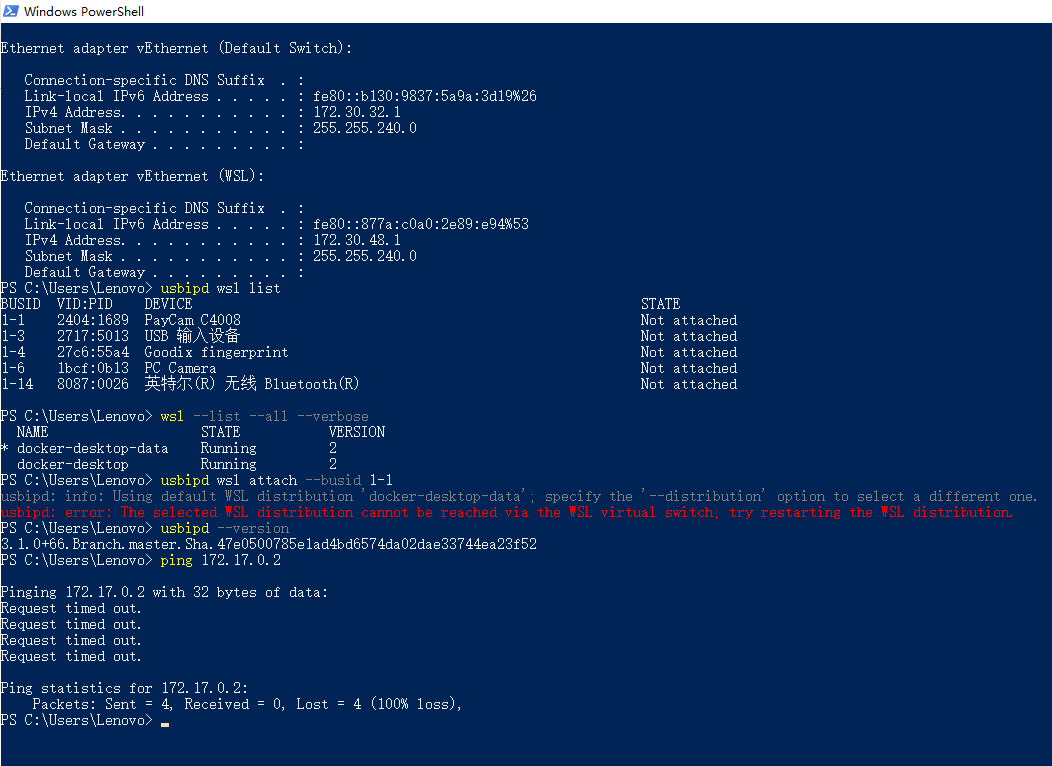1052x766 pixels.
Task: Click the IPv4 Address 172.30.48.1 value
Action: (356, 239)
